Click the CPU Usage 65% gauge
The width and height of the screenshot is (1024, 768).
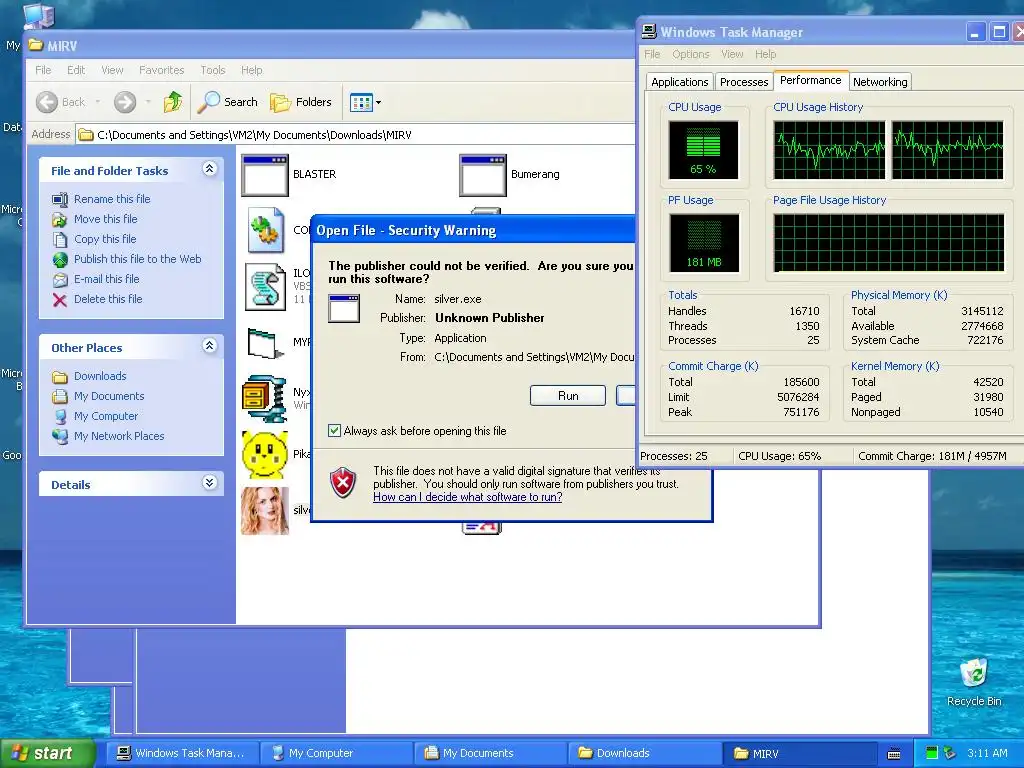pos(703,150)
